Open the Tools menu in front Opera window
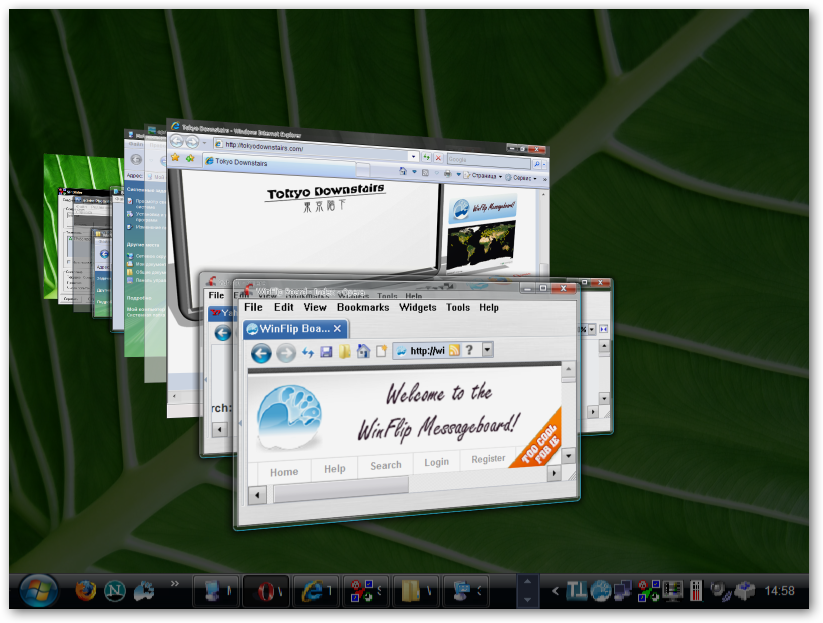 (458, 308)
